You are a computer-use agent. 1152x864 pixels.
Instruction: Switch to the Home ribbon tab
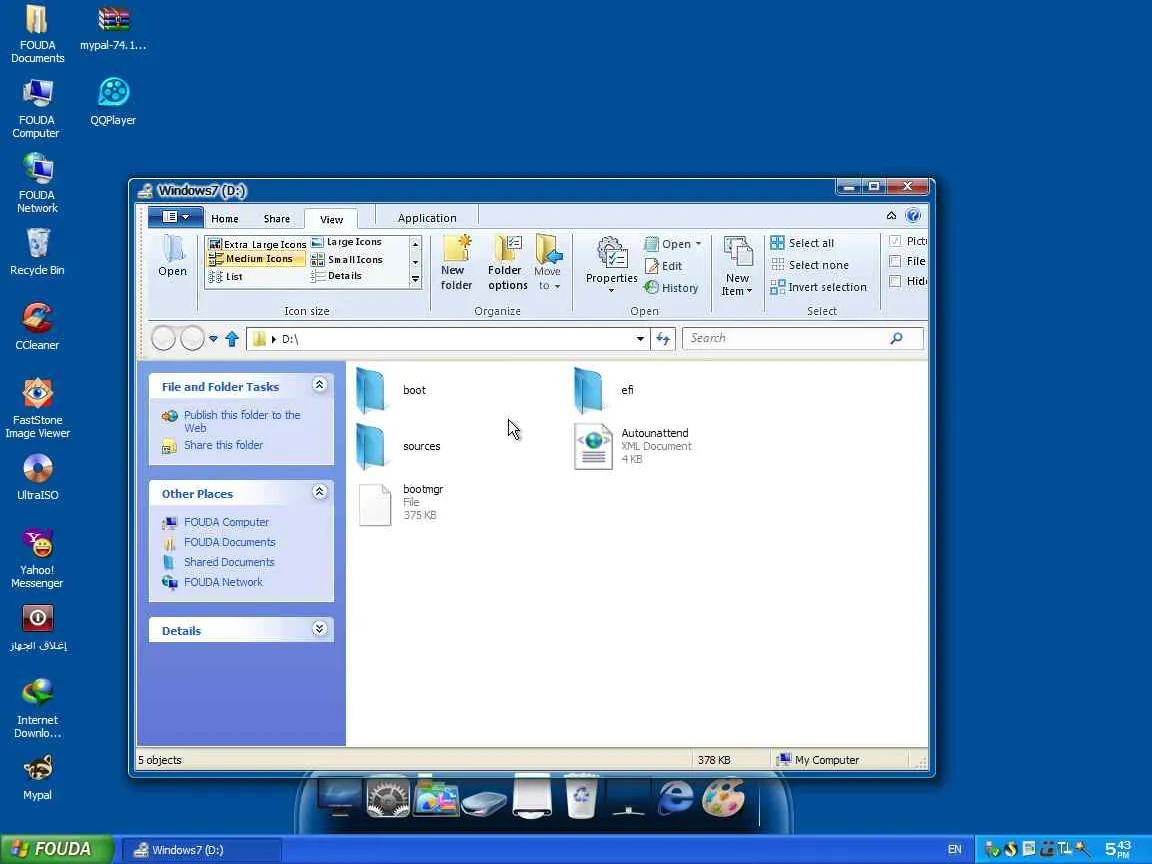tap(225, 219)
